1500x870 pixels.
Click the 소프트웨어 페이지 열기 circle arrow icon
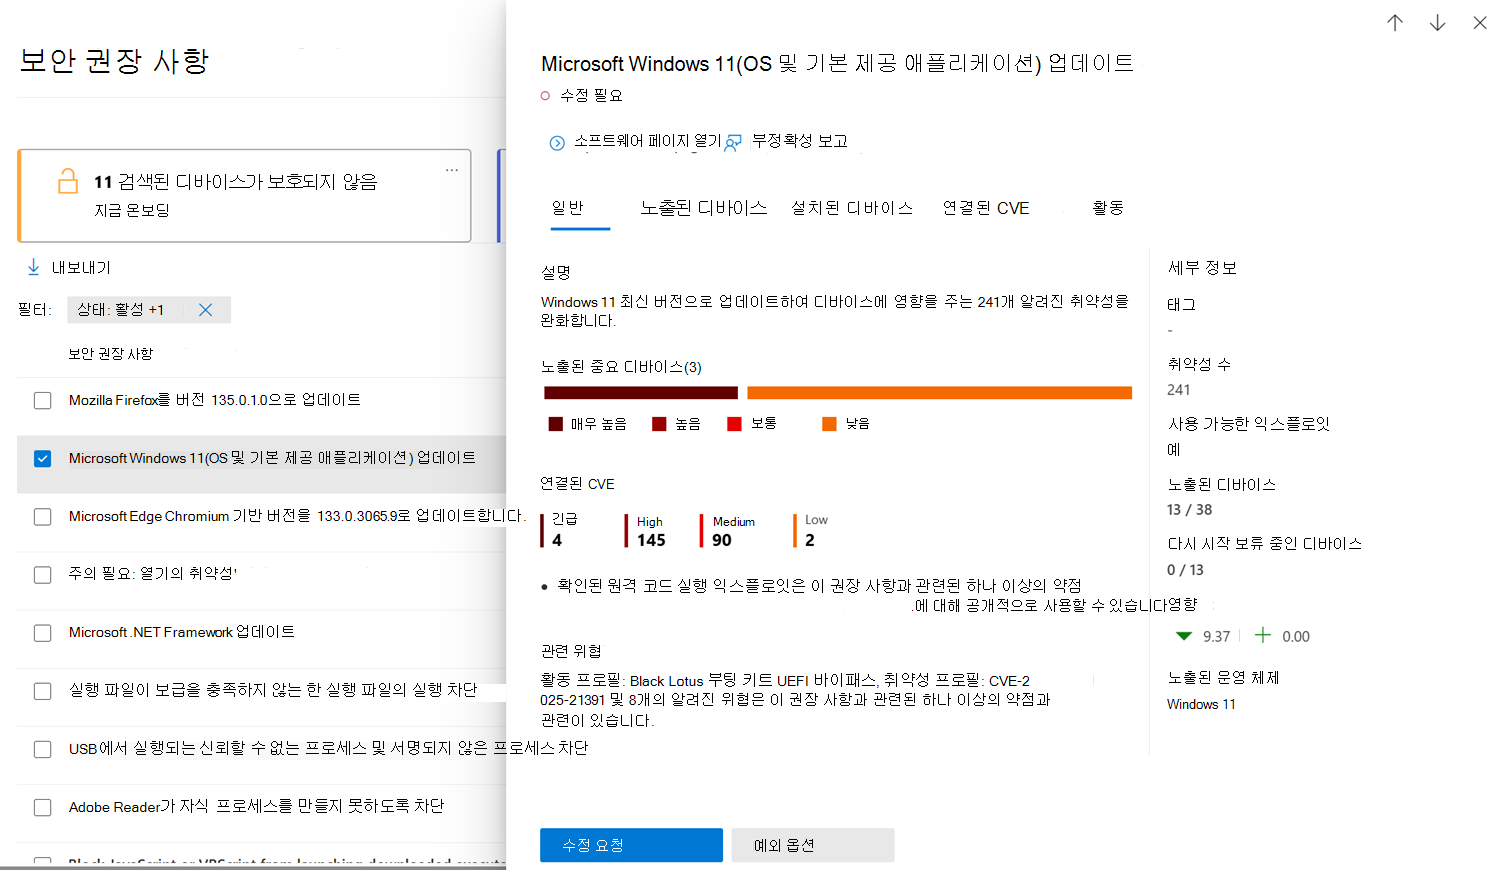pos(557,143)
